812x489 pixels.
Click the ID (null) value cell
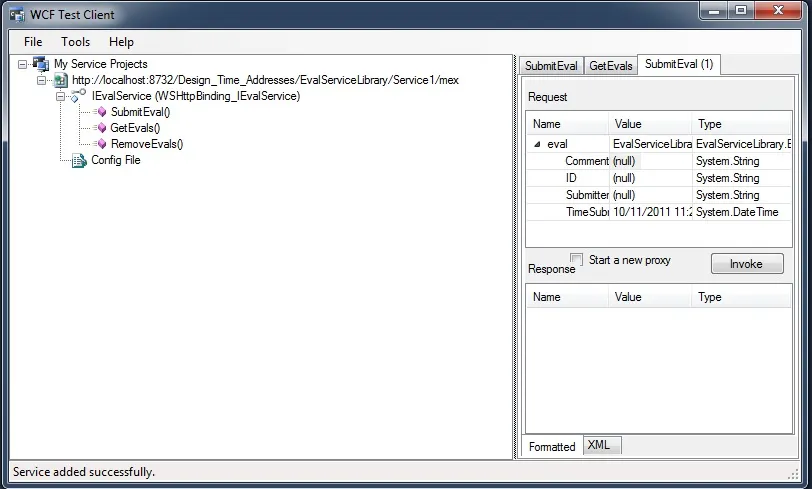click(650, 178)
